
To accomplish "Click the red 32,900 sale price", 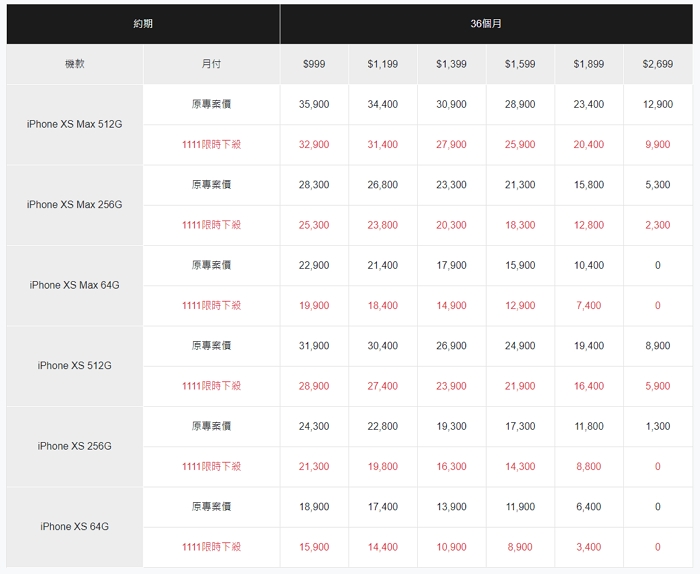I will tap(314, 145).
